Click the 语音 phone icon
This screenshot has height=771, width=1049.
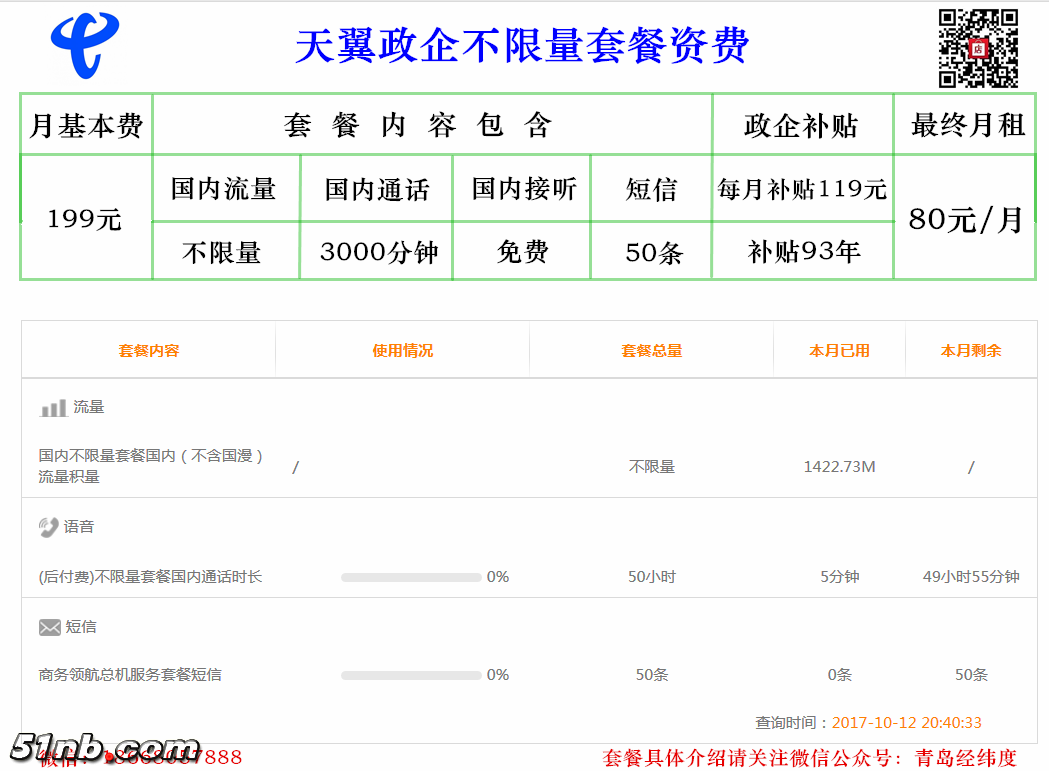(49, 527)
